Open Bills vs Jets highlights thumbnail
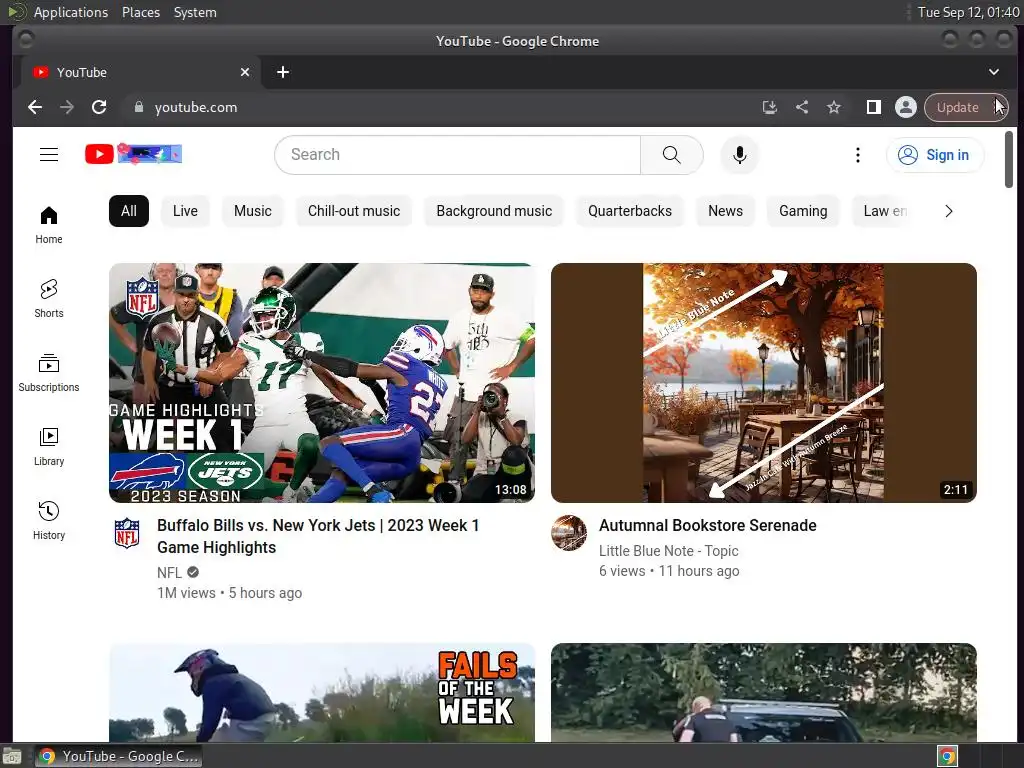 click(322, 383)
